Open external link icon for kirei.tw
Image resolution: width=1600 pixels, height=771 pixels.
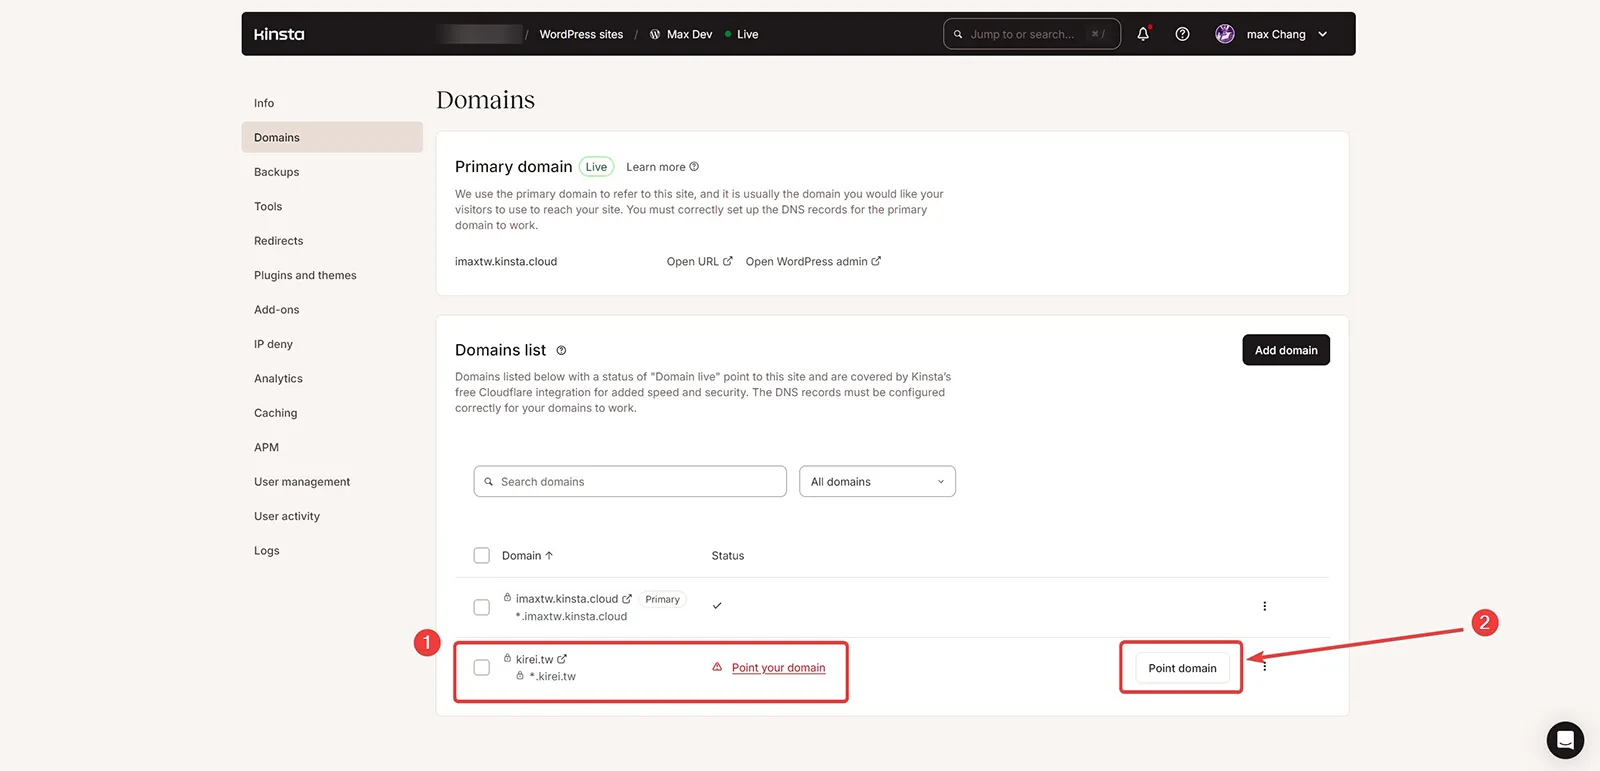[562, 659]
